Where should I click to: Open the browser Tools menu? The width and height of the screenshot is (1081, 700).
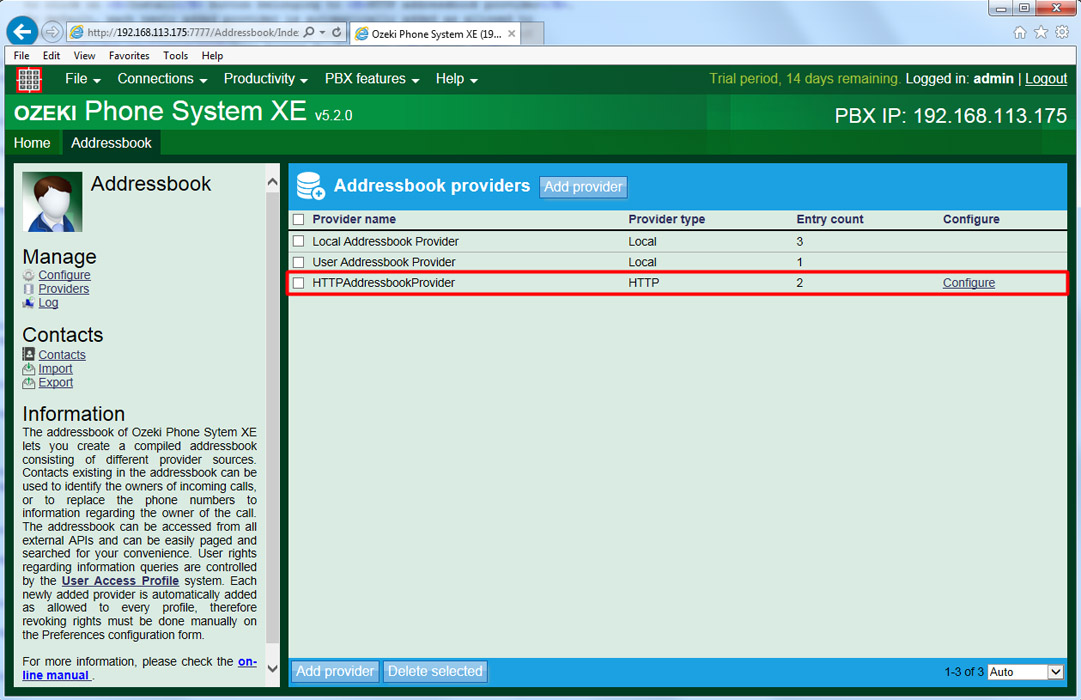pyautogui.click(x=175, y=56)
